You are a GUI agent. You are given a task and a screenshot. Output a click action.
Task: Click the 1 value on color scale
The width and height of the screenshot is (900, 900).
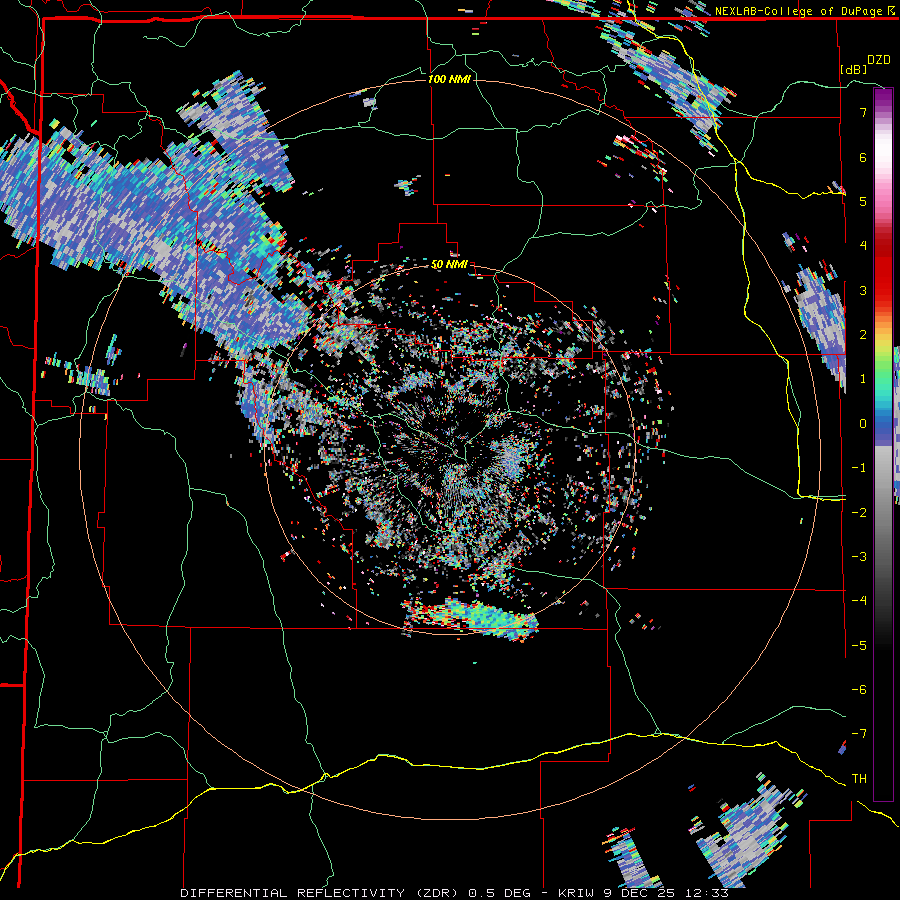[862, 379]
